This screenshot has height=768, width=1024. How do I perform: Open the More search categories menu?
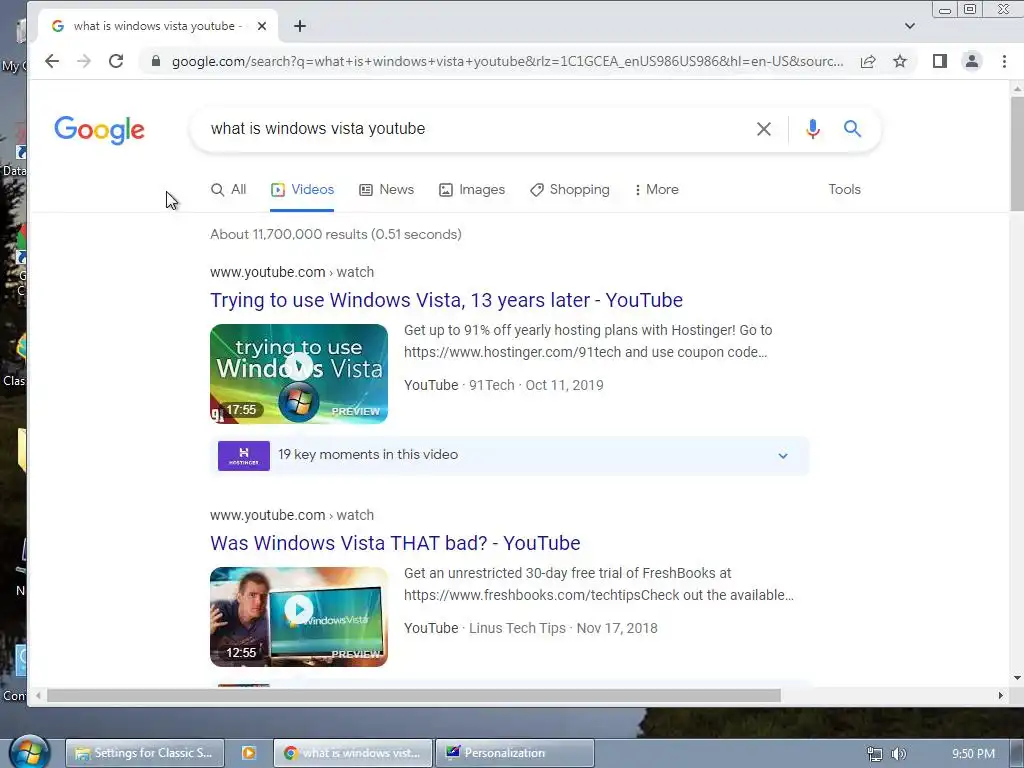point(656,189)
